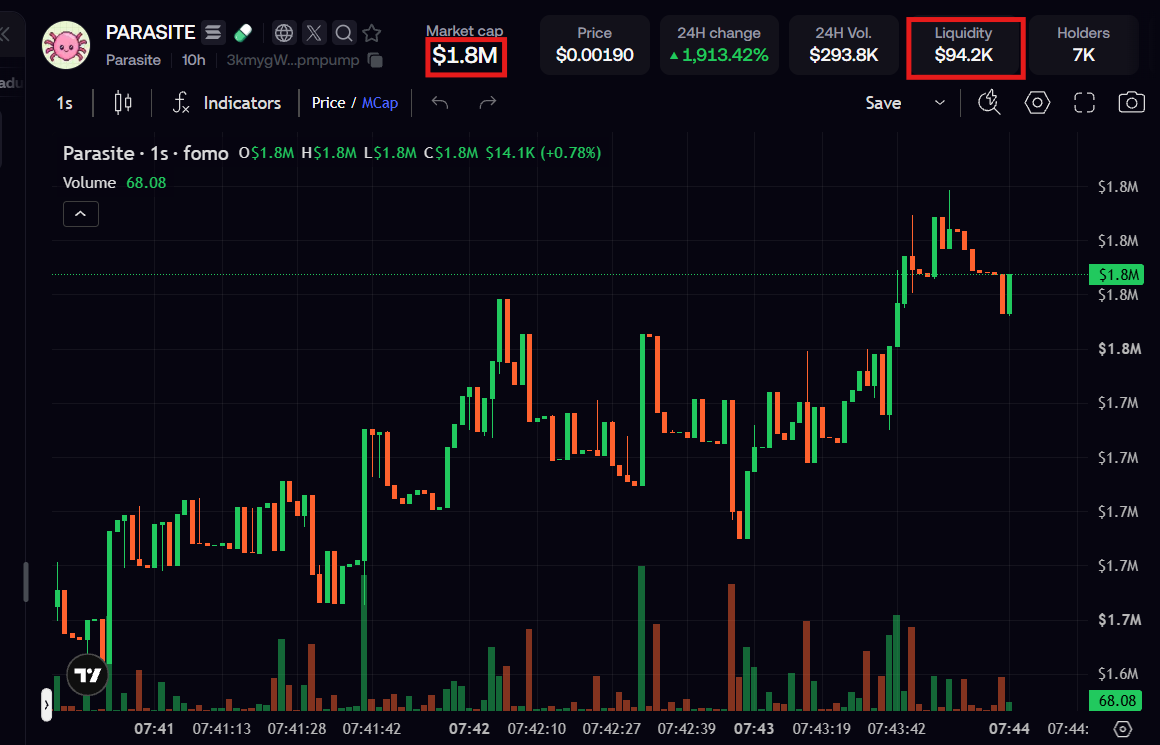Screen dimensions: 1160x745
Task: Click the 24H Vol. $293.8K box
Action: (x=843, y=45)
